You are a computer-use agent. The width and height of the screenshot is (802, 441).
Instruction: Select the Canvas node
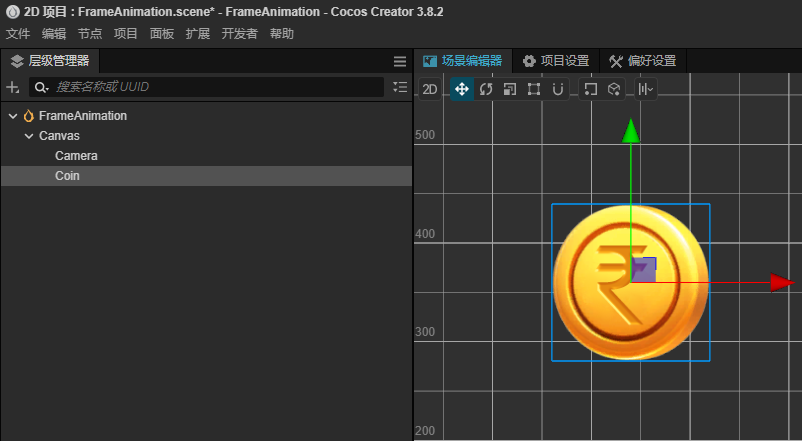[x=206, y=136]
